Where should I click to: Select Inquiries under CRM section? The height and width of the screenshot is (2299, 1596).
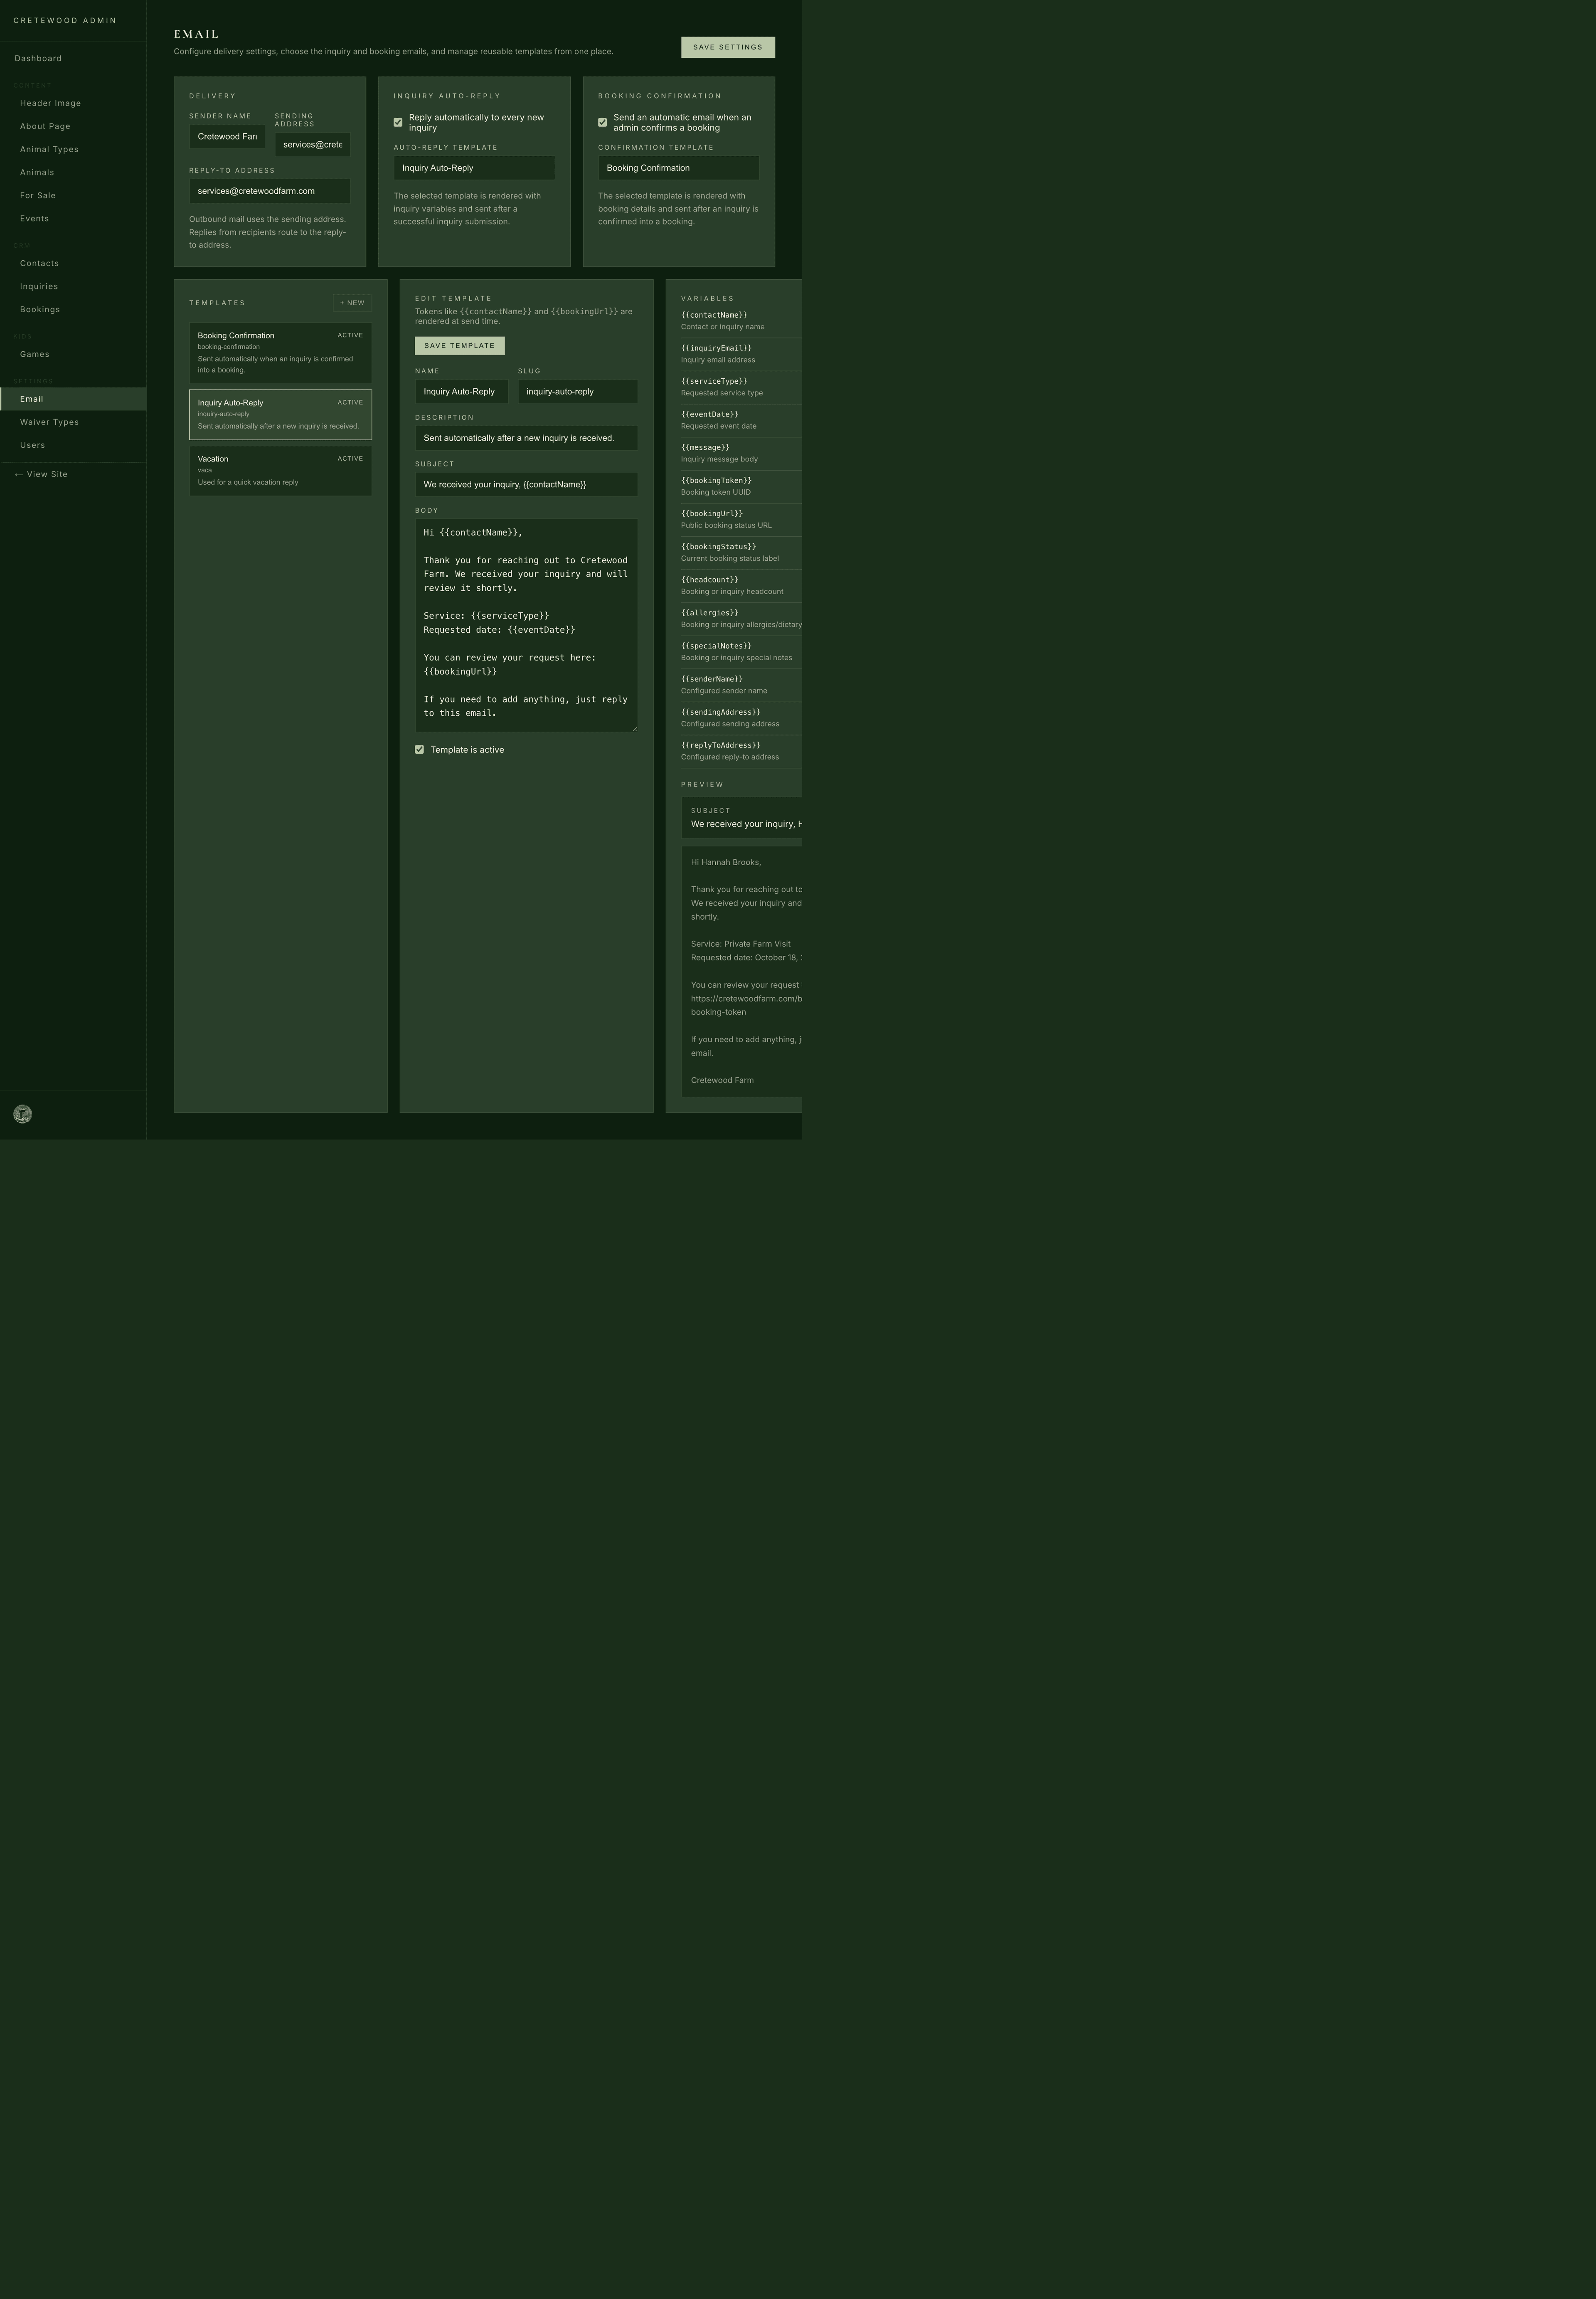pyautogui.click(x=39, y=286)
